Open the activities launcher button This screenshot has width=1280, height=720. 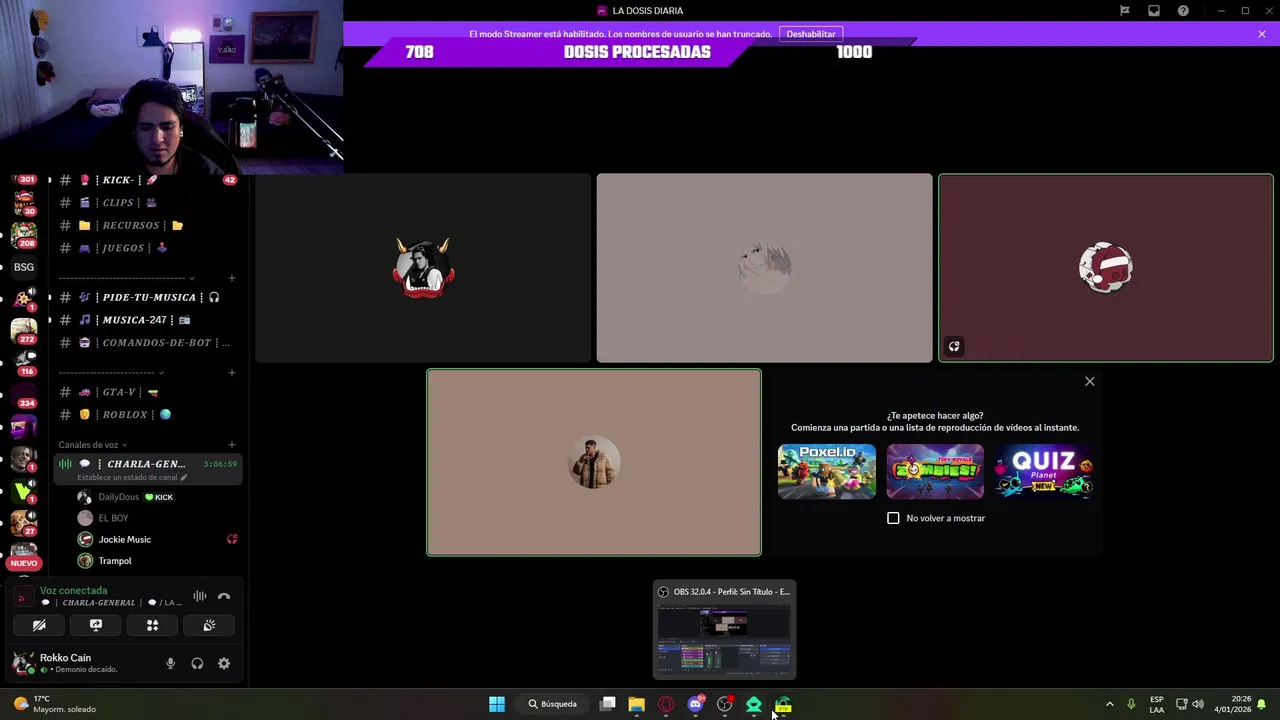click(x=153, y=625)
